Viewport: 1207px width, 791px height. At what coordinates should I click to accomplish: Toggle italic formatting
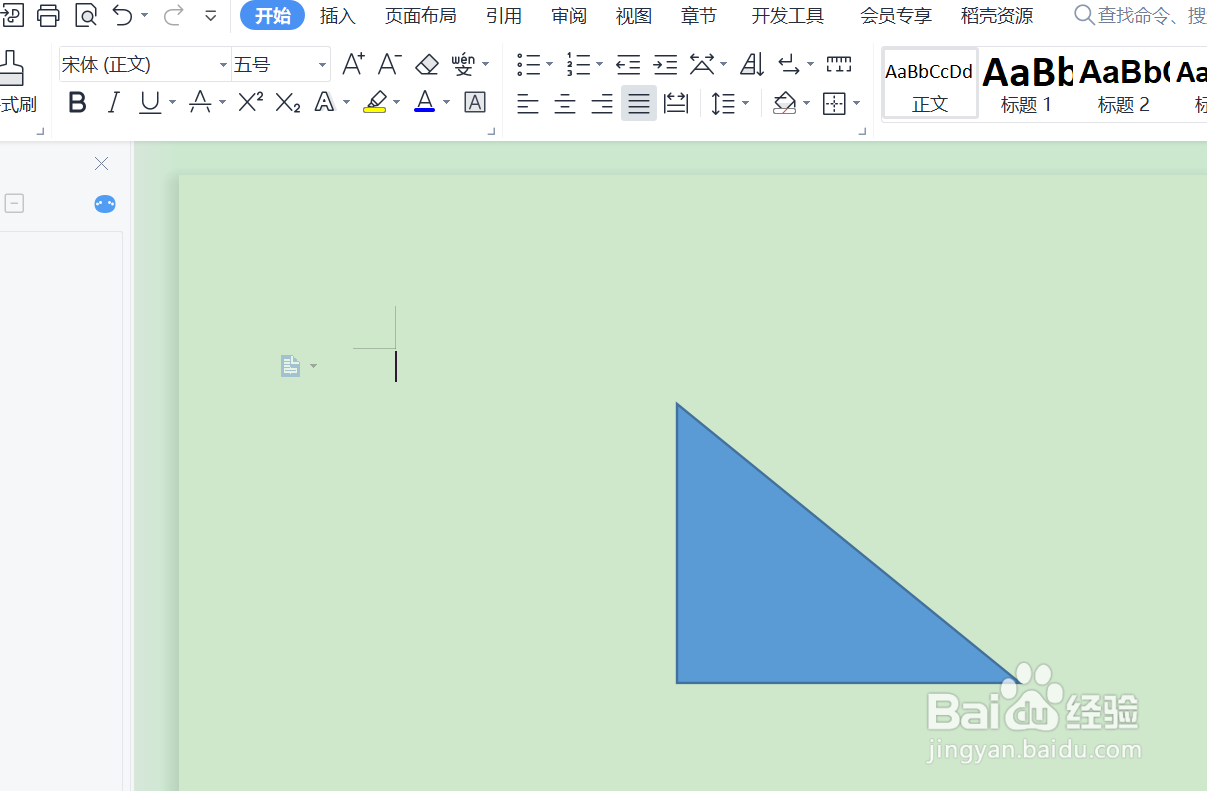click(113, 103)
